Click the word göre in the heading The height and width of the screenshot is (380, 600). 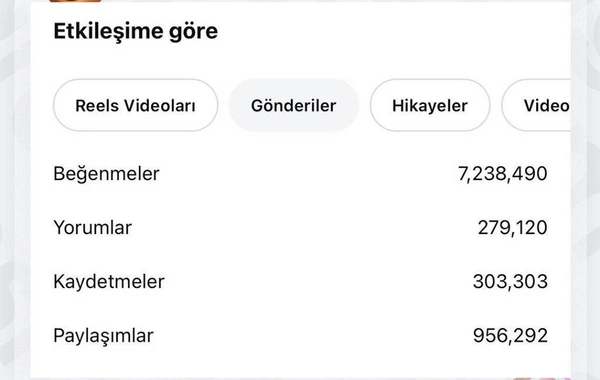194,33
